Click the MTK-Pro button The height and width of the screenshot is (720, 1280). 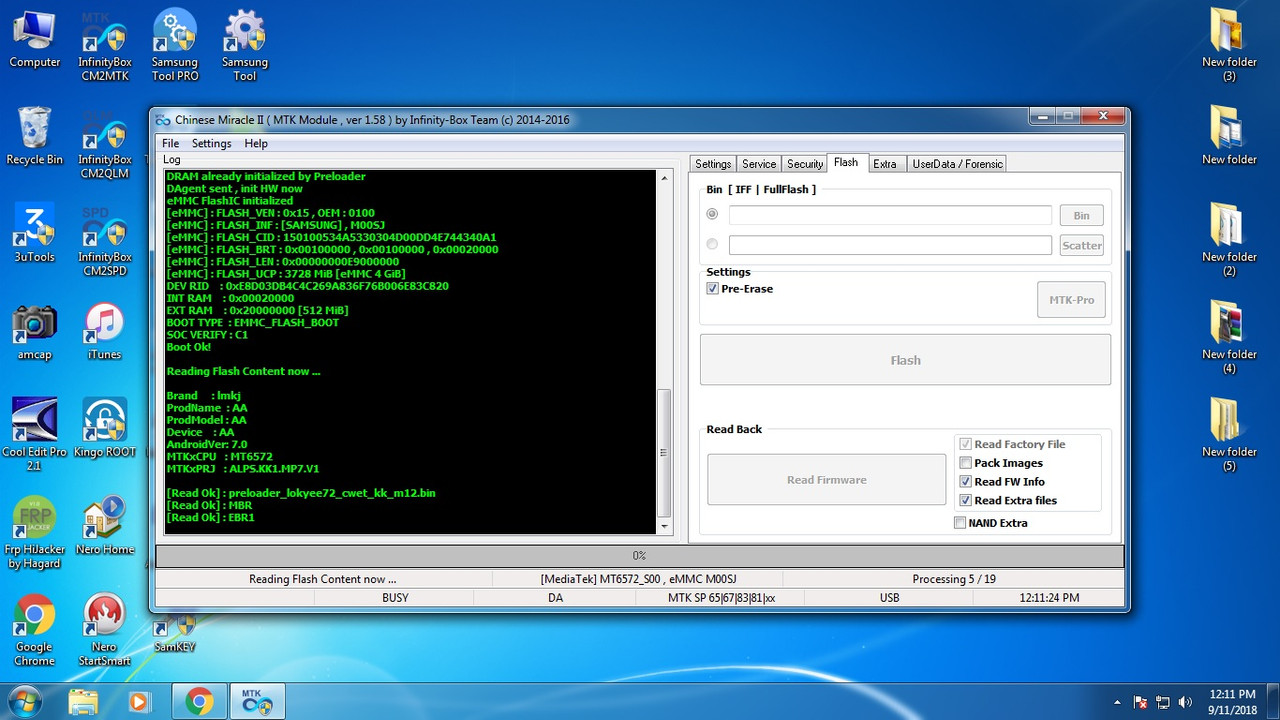1071,300
